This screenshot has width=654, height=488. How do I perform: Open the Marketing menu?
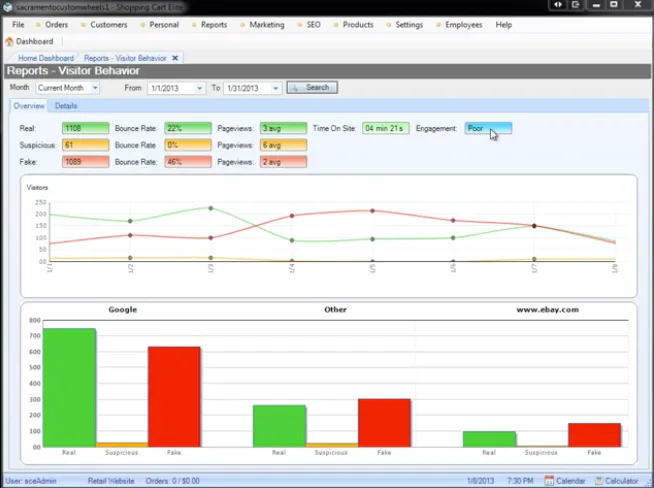pyautogui.click(x=267, y=25)
